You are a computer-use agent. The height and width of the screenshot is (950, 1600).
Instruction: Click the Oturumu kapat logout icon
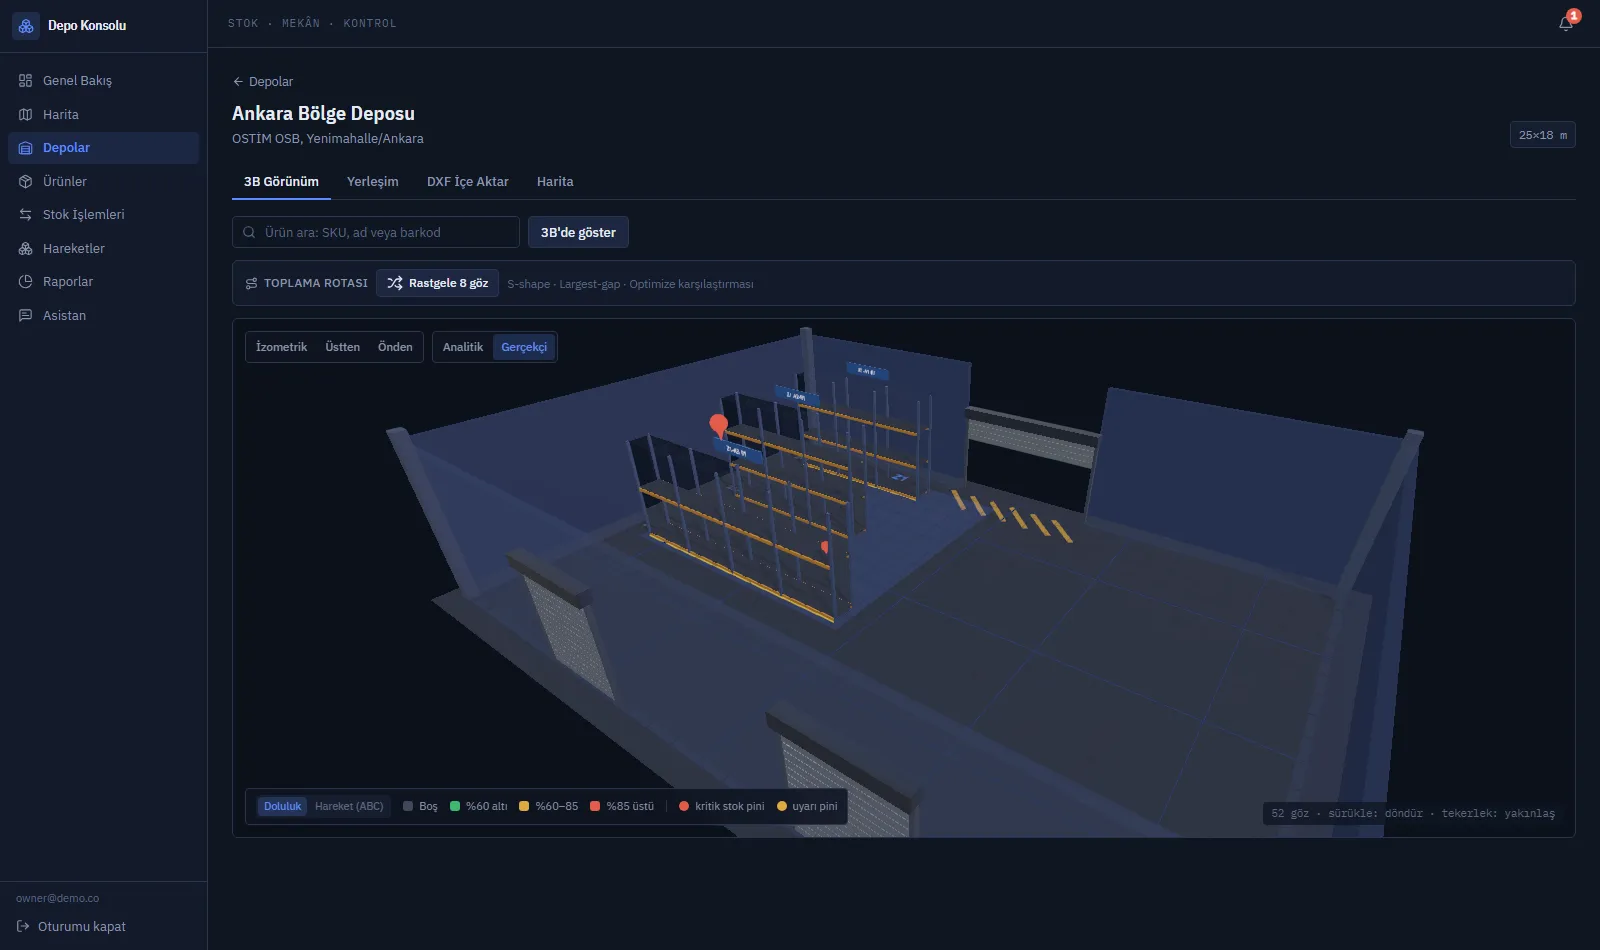23,926
